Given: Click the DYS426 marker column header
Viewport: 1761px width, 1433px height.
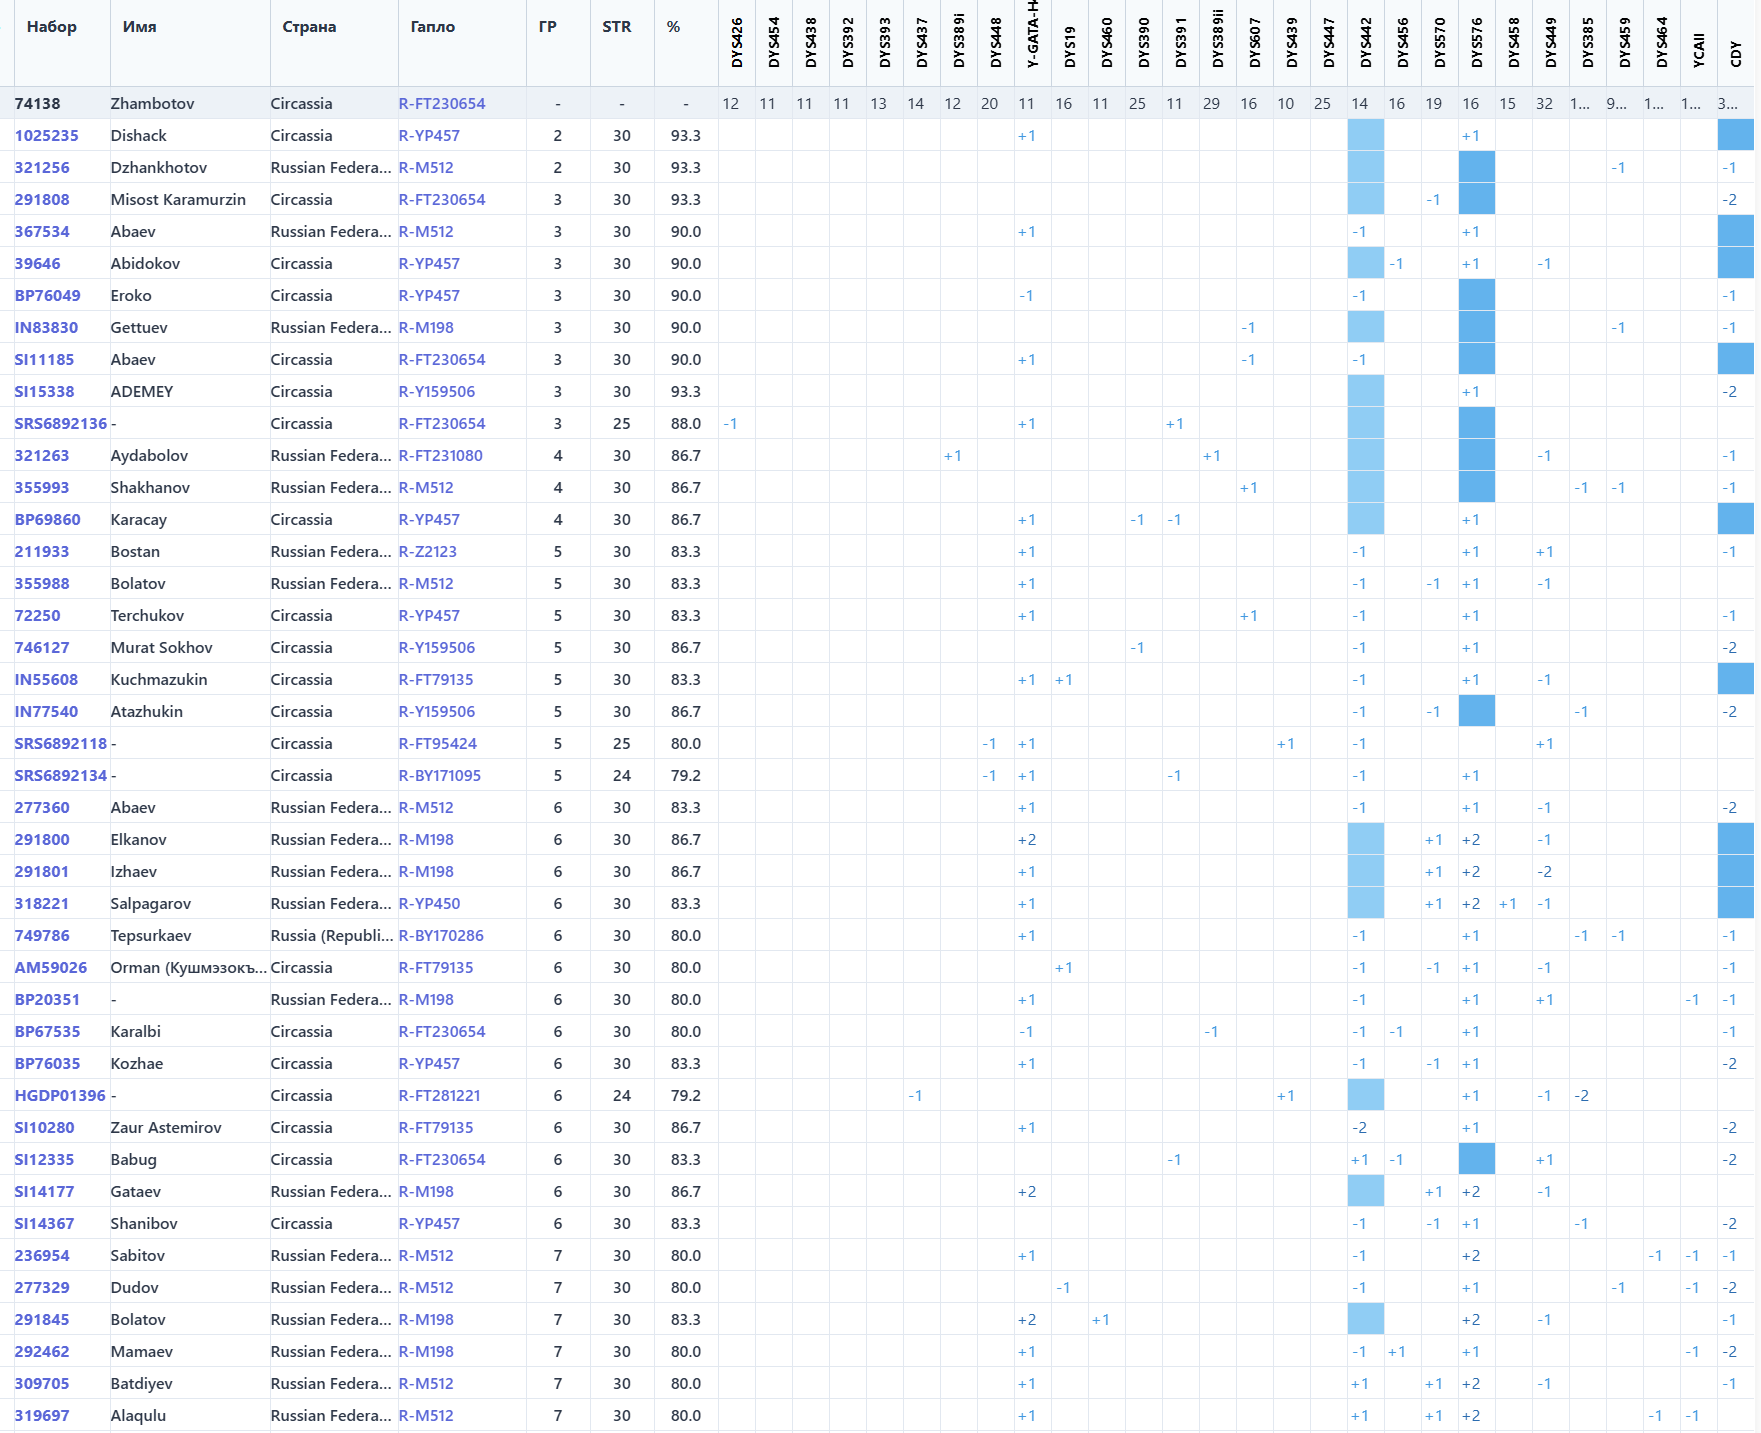Looking at the screenshot, I should 737,42.
